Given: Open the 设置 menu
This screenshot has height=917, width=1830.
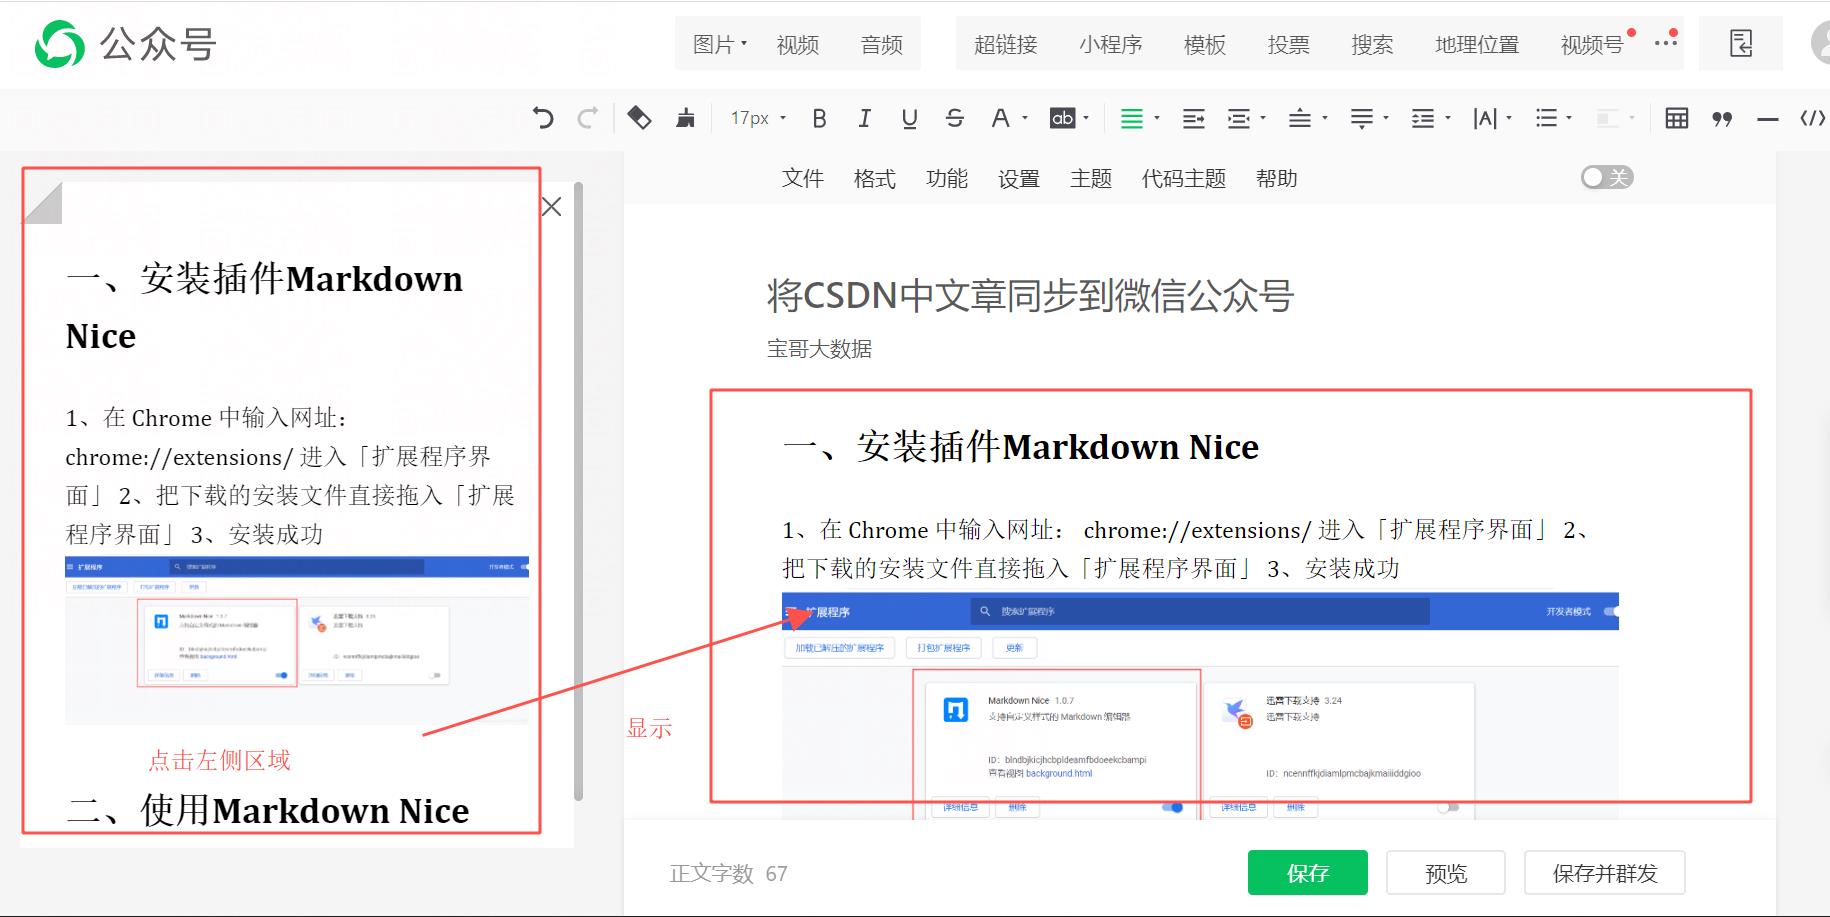Looking at the screenshot, I should pos(1018,178).
